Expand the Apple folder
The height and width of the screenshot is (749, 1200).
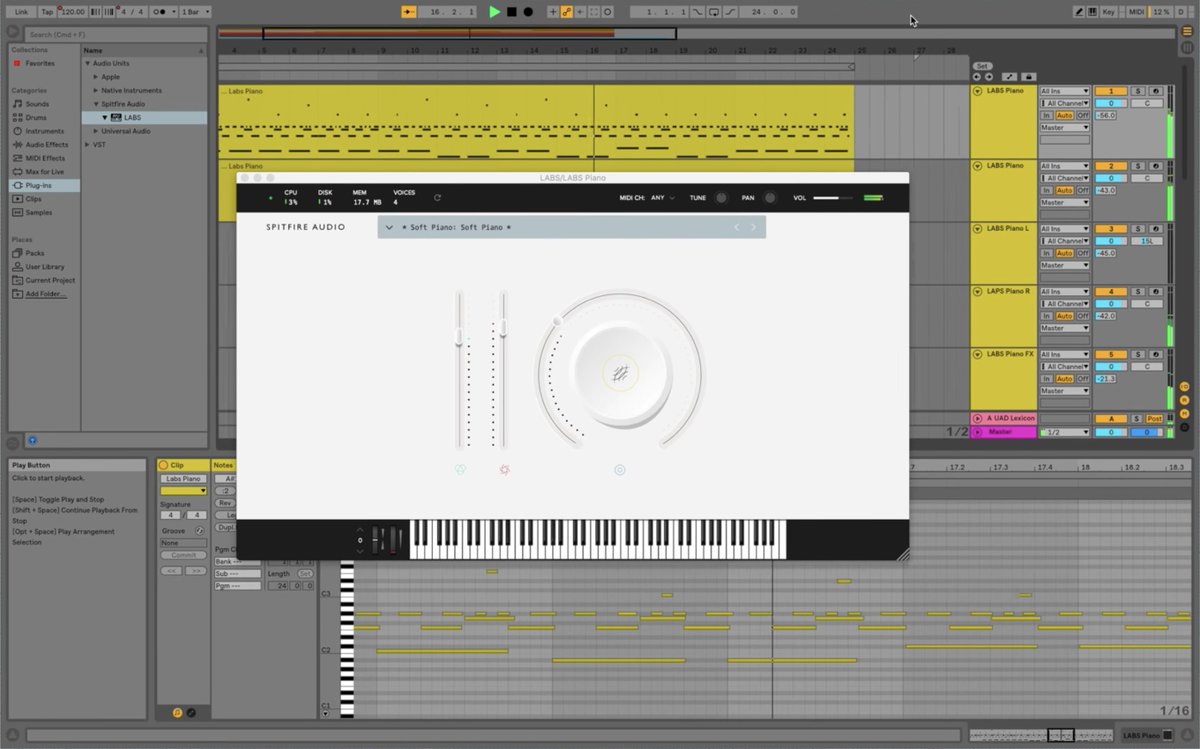(96, 76)
